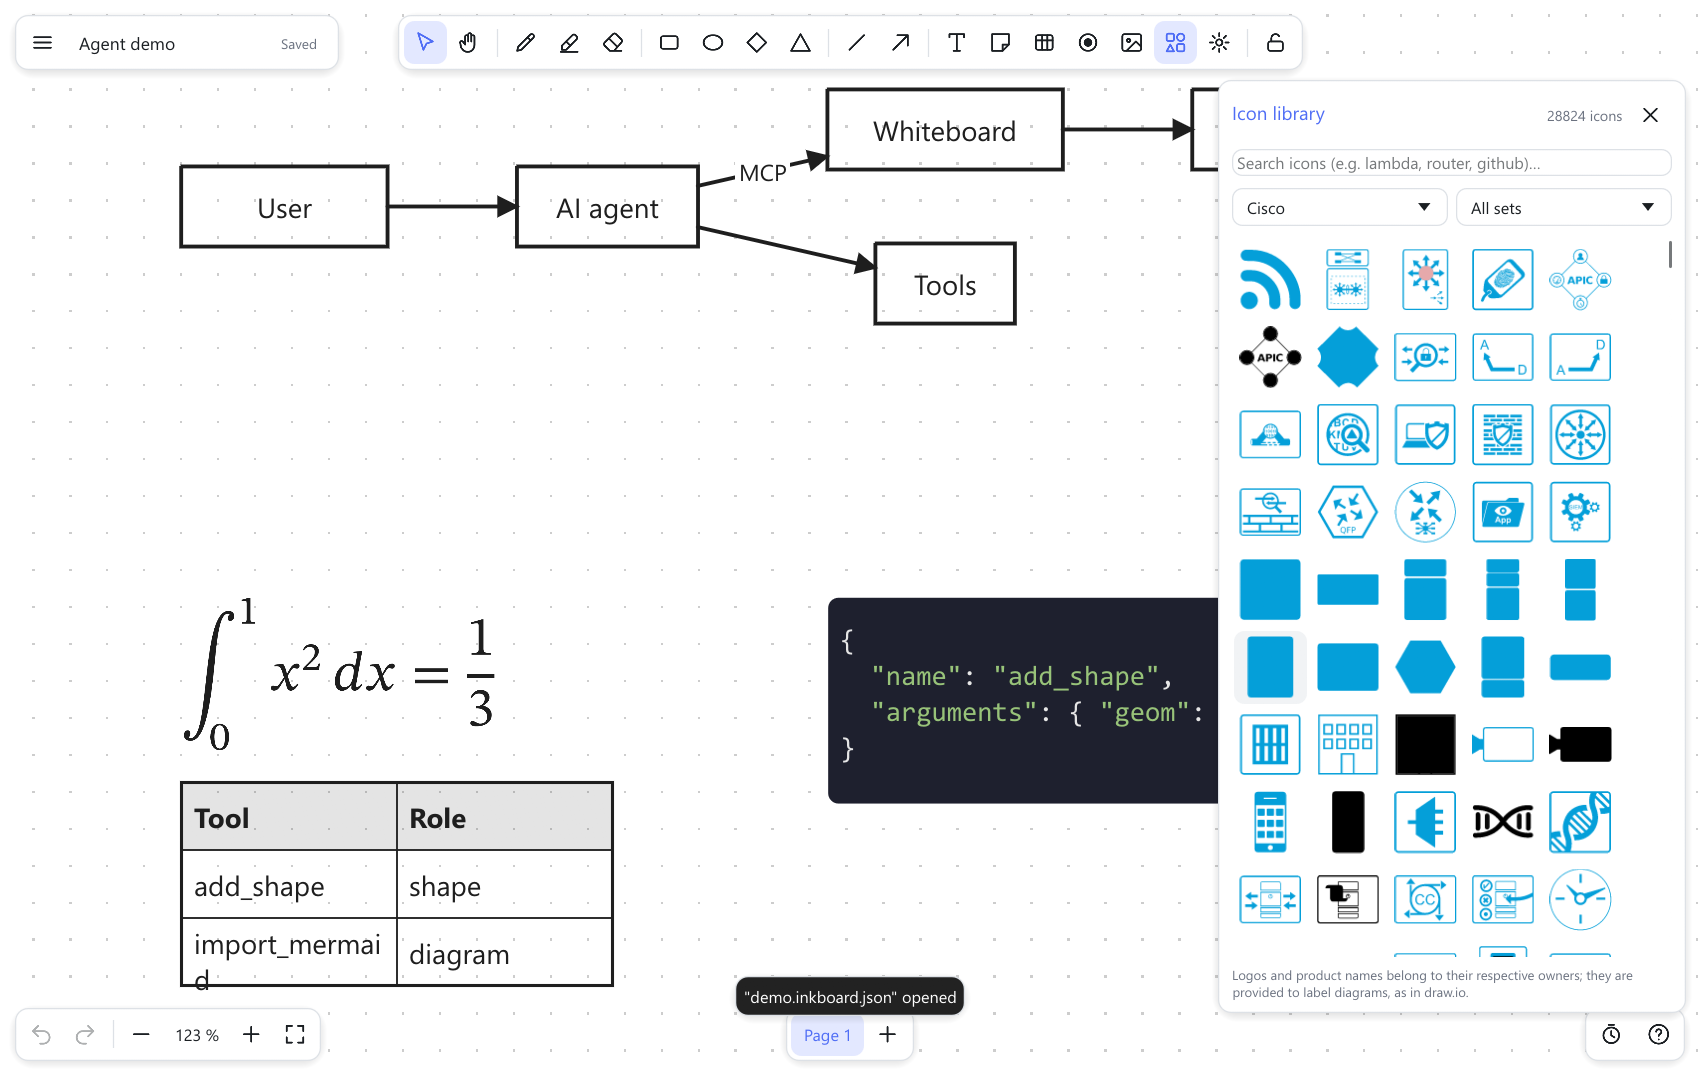Open the history clock icon

[x=1611, y=1035]
